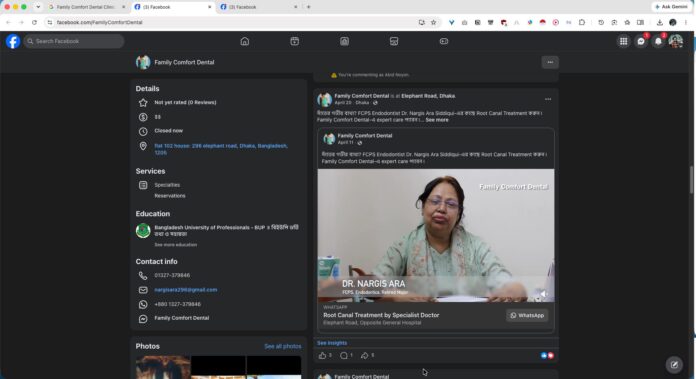Viewport: 696px width, 379px height.
Task: Open Messenger chats icon
Action: click(x=641, y=41)
